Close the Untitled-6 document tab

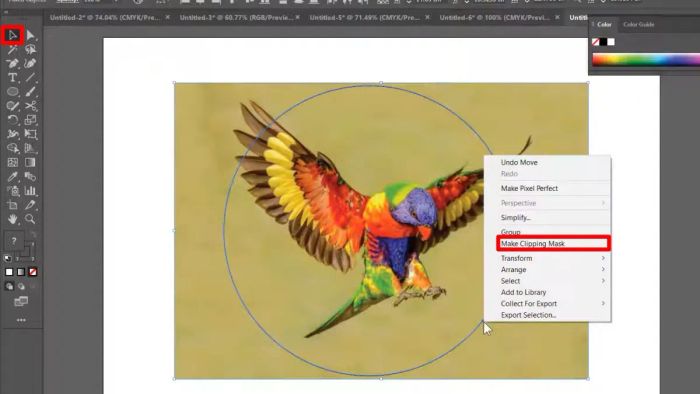pyautogui.click(x=557, y=17)
